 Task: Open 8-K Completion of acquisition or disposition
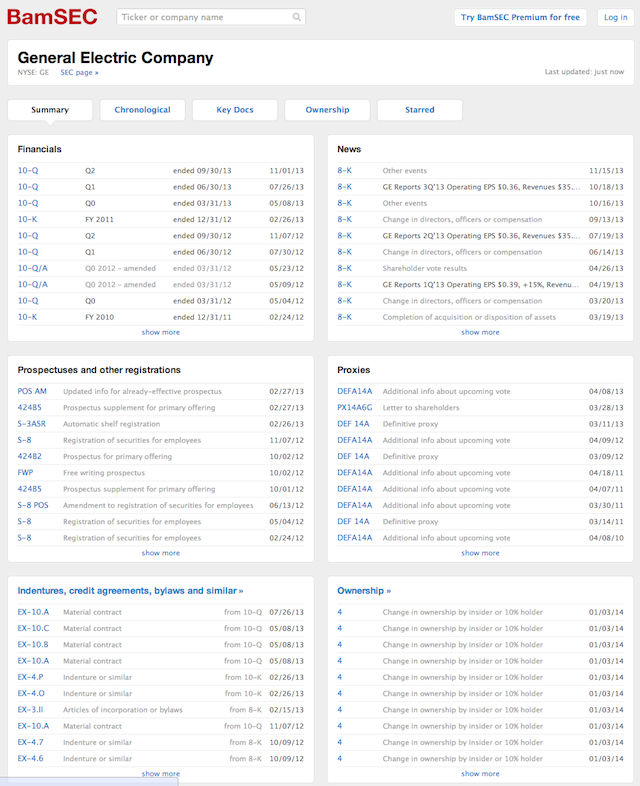pos(345,317)
